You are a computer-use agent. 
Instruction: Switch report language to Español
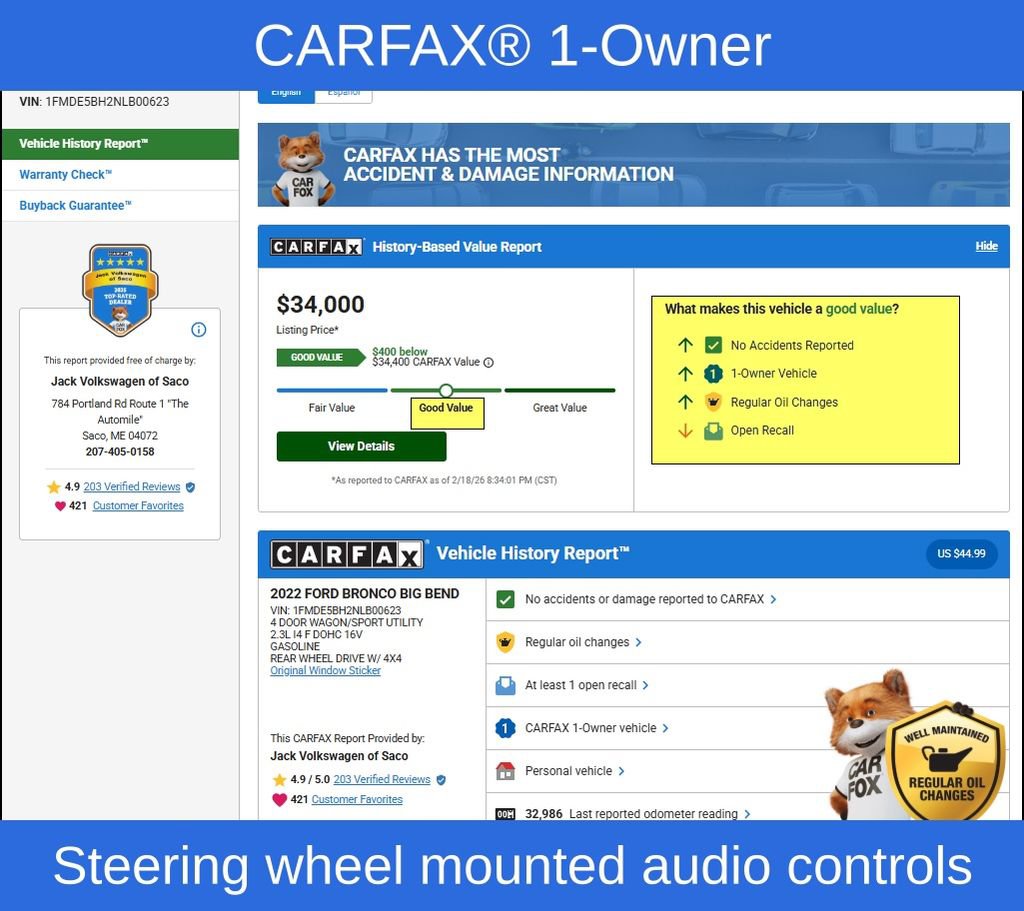343,93
